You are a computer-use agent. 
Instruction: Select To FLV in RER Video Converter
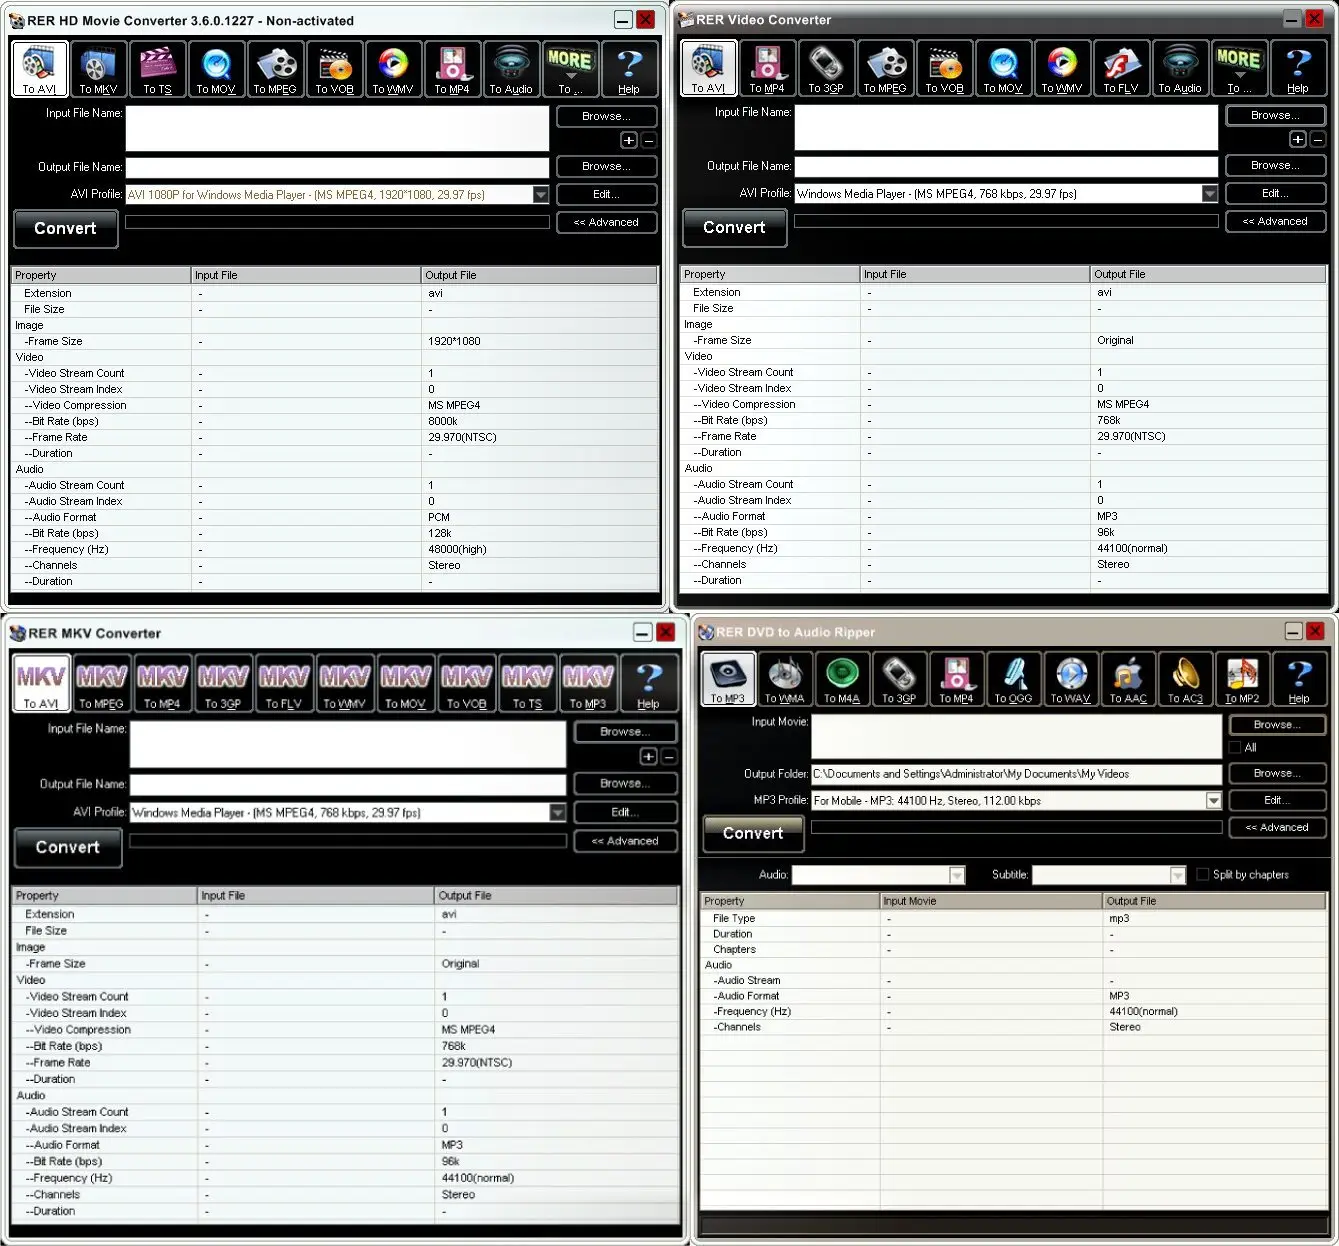[x=1121, y=68]
